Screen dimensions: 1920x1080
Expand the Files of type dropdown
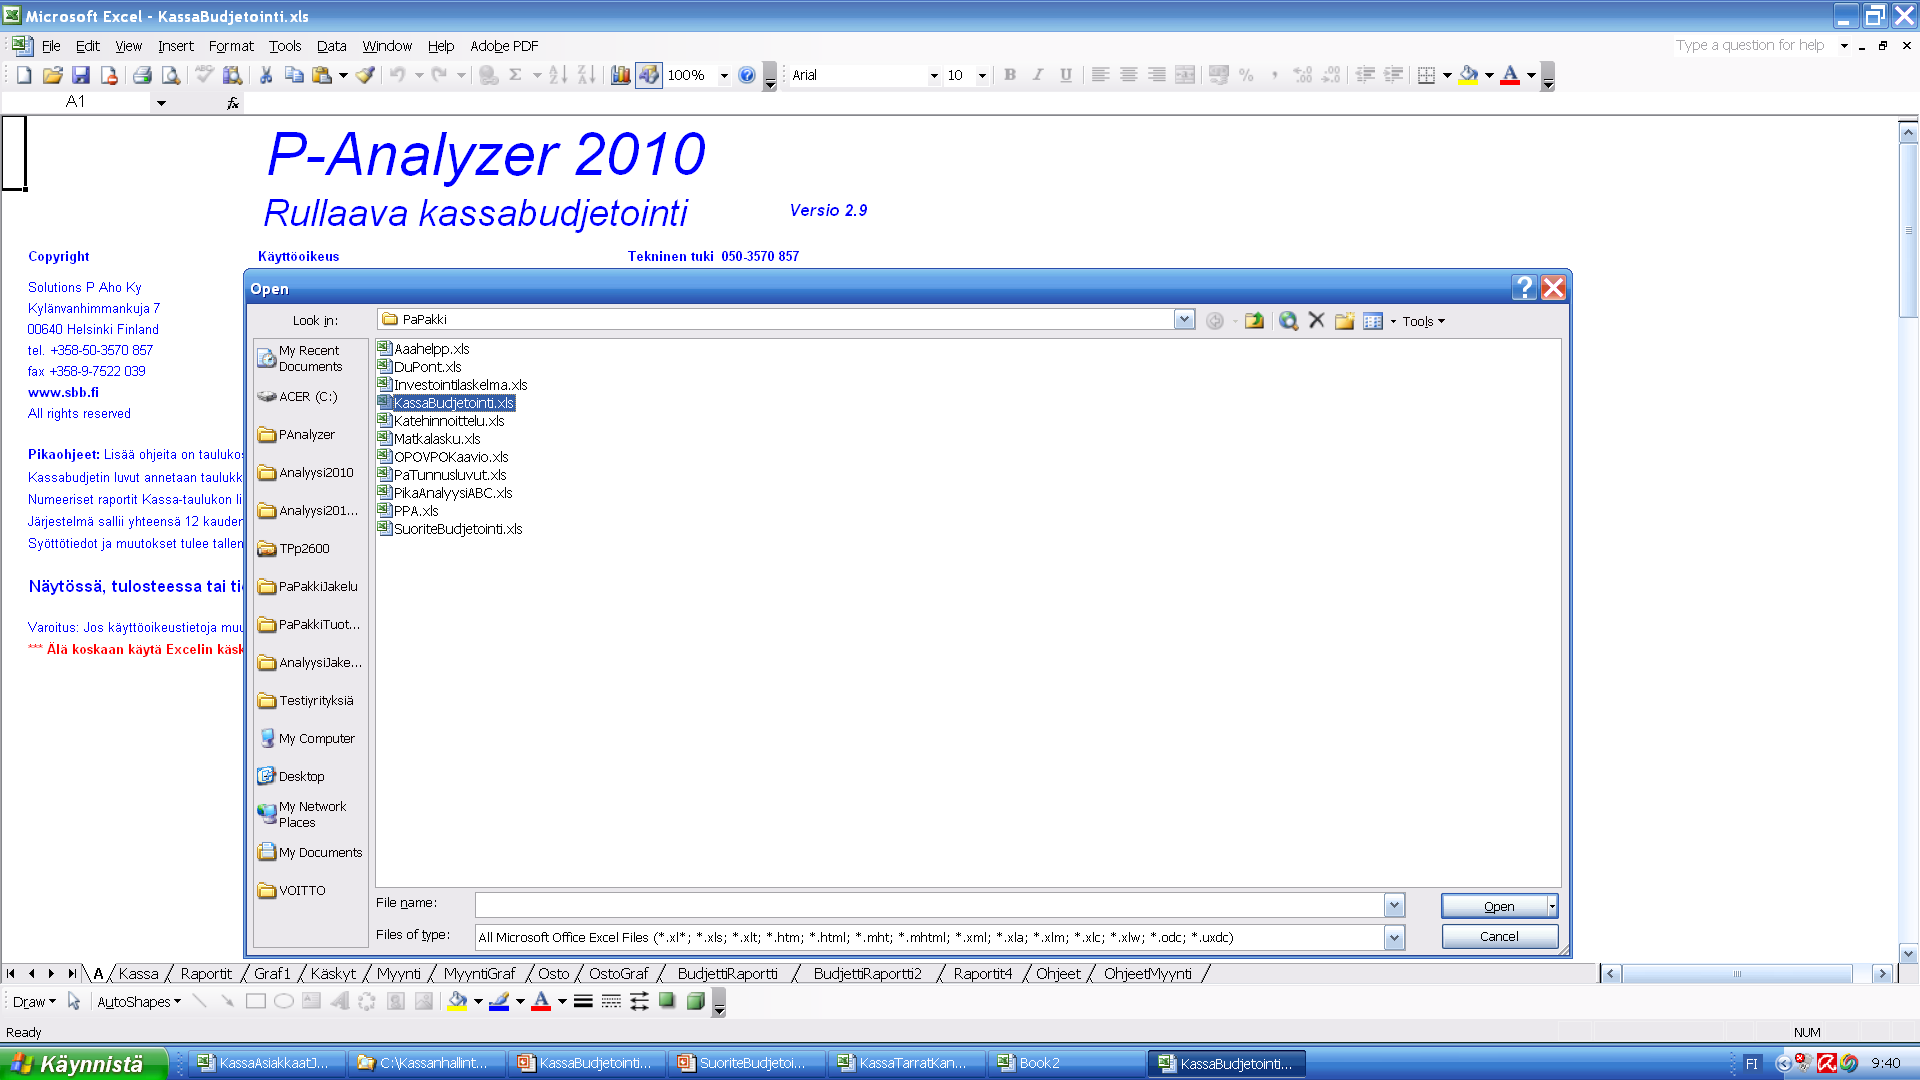pos(1394,937)
